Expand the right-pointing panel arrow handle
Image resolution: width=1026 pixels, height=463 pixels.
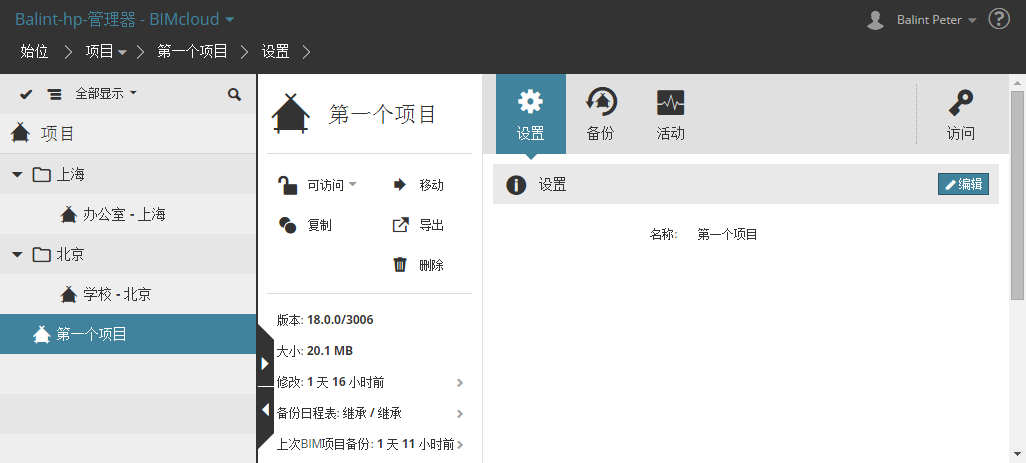(x=265, y=364)
